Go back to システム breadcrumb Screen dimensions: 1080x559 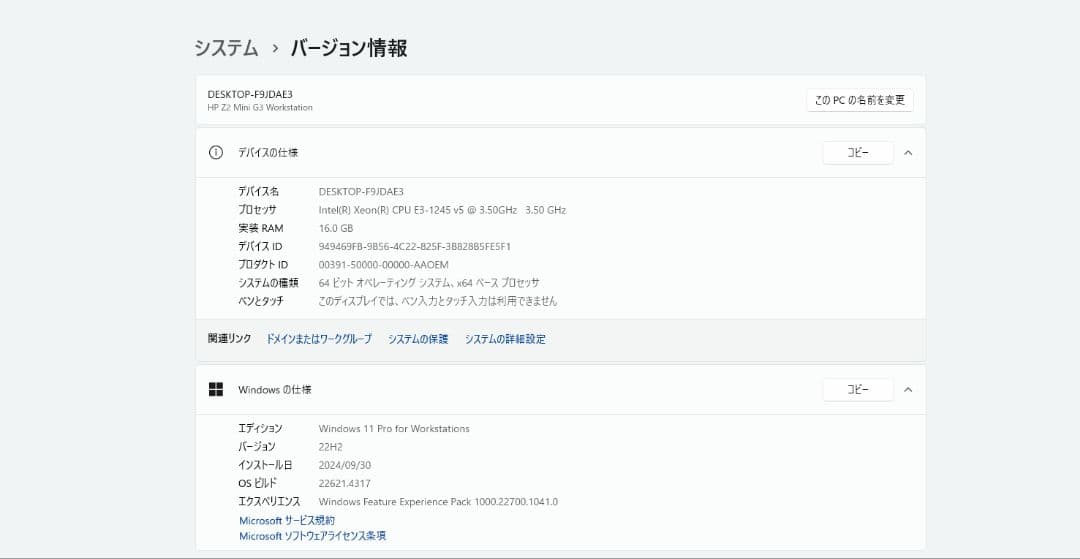tap(226, 48)
